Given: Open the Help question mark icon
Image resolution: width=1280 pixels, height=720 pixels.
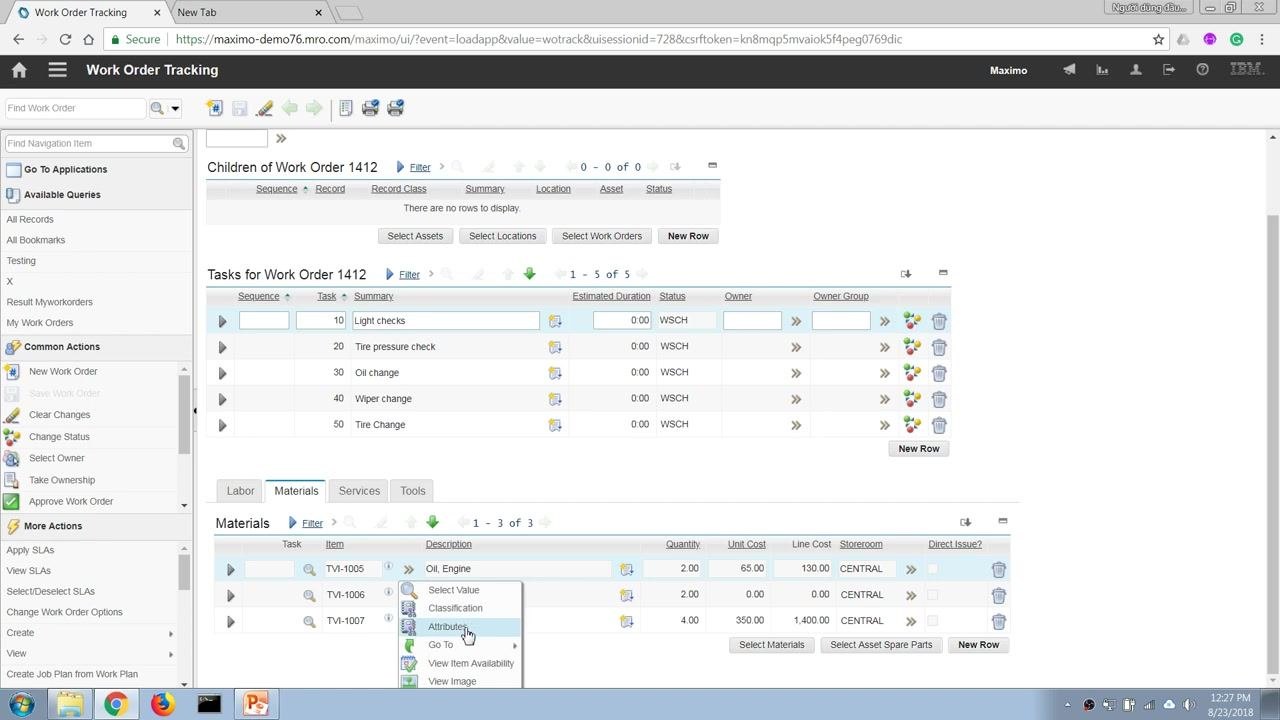Looking at the screenshot, I should tap(1202, 70).
